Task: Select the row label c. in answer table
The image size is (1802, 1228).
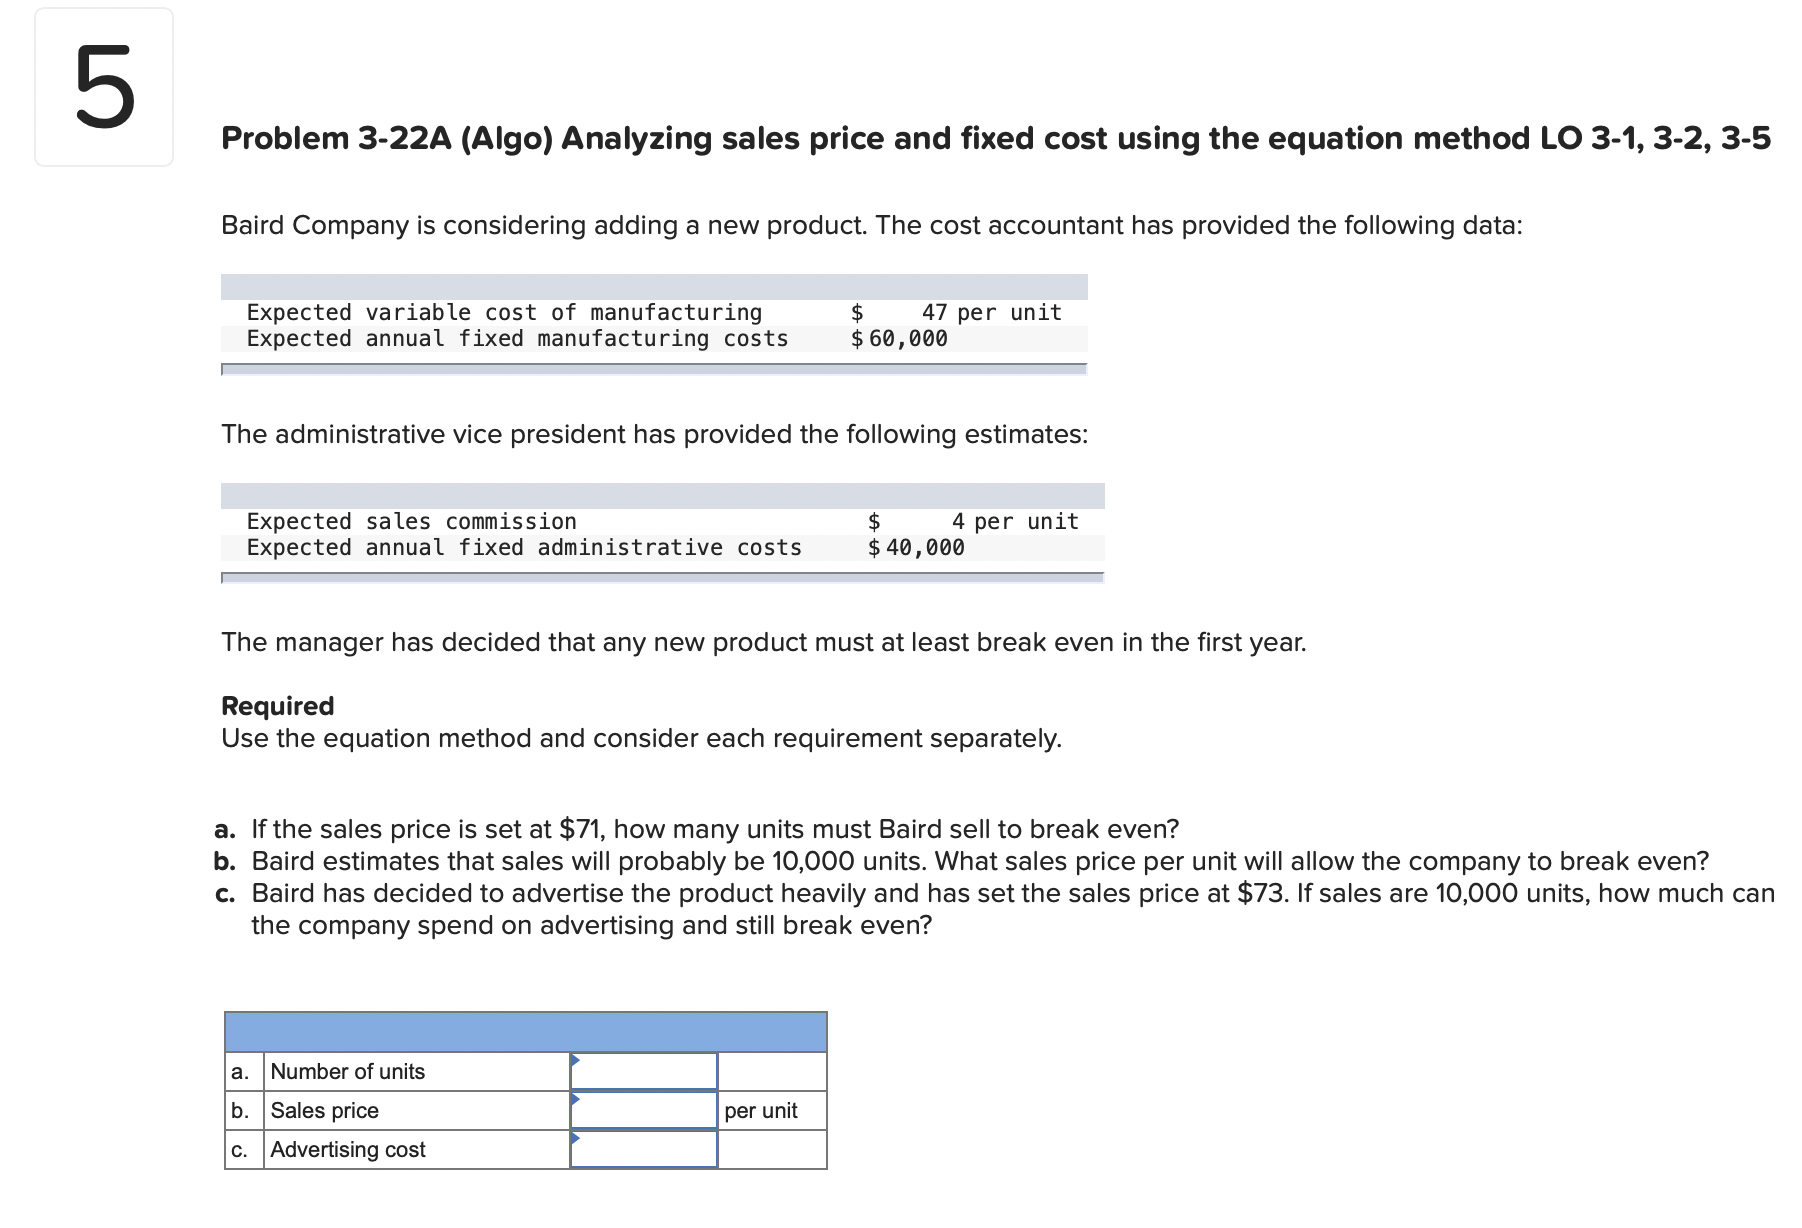Action: coord(240,1149)
